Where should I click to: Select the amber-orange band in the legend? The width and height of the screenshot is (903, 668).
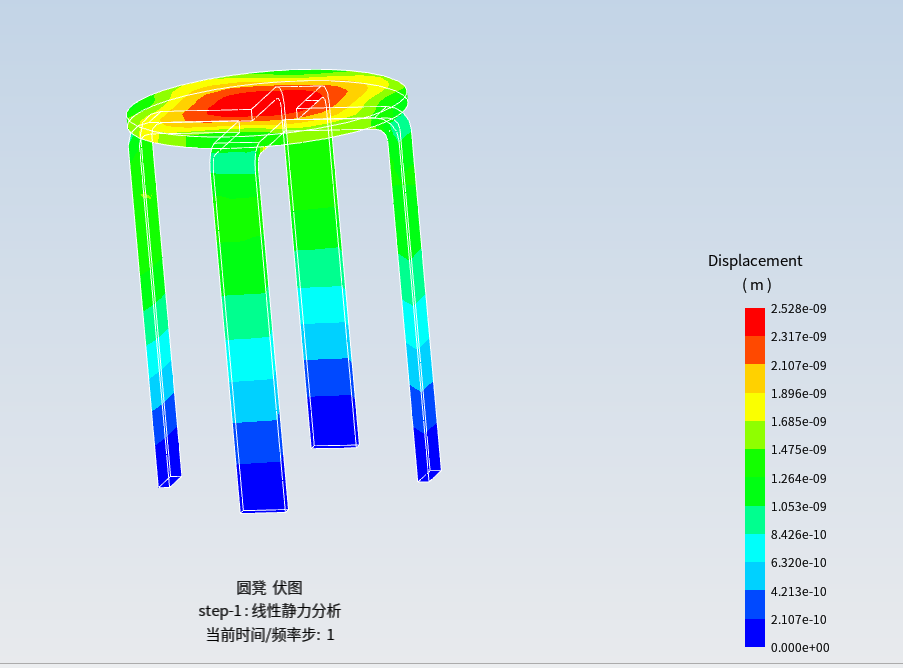point(754,378)
